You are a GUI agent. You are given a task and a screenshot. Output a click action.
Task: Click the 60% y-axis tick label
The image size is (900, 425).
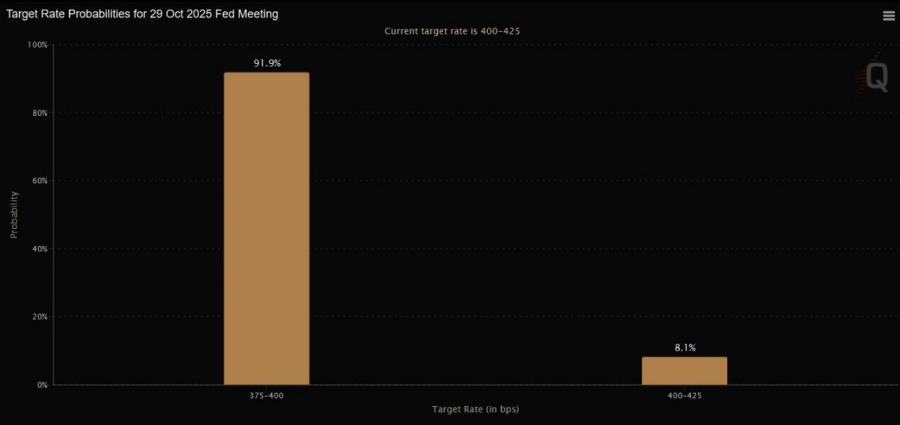coord(39,181)
